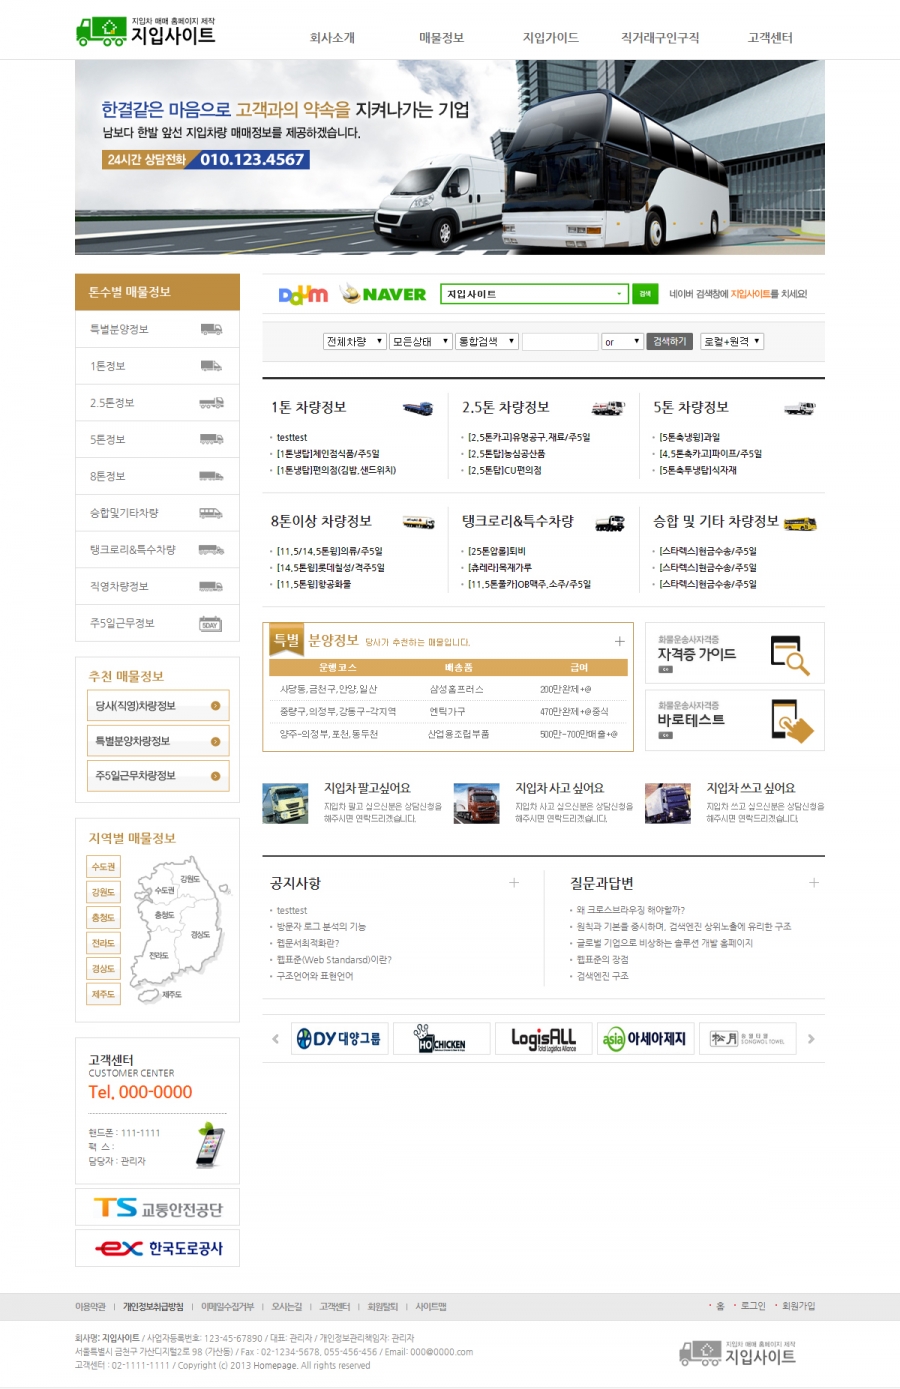
Task: Open the 전체차량 dropdown
Action: pos(354,342)
